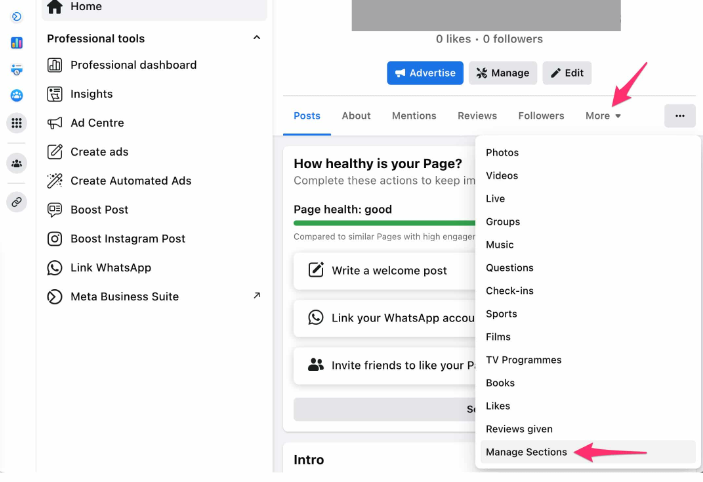The image size is (703, 482).
Task: Click the edit icon on Write a welcome post
Action: [316, 270]
